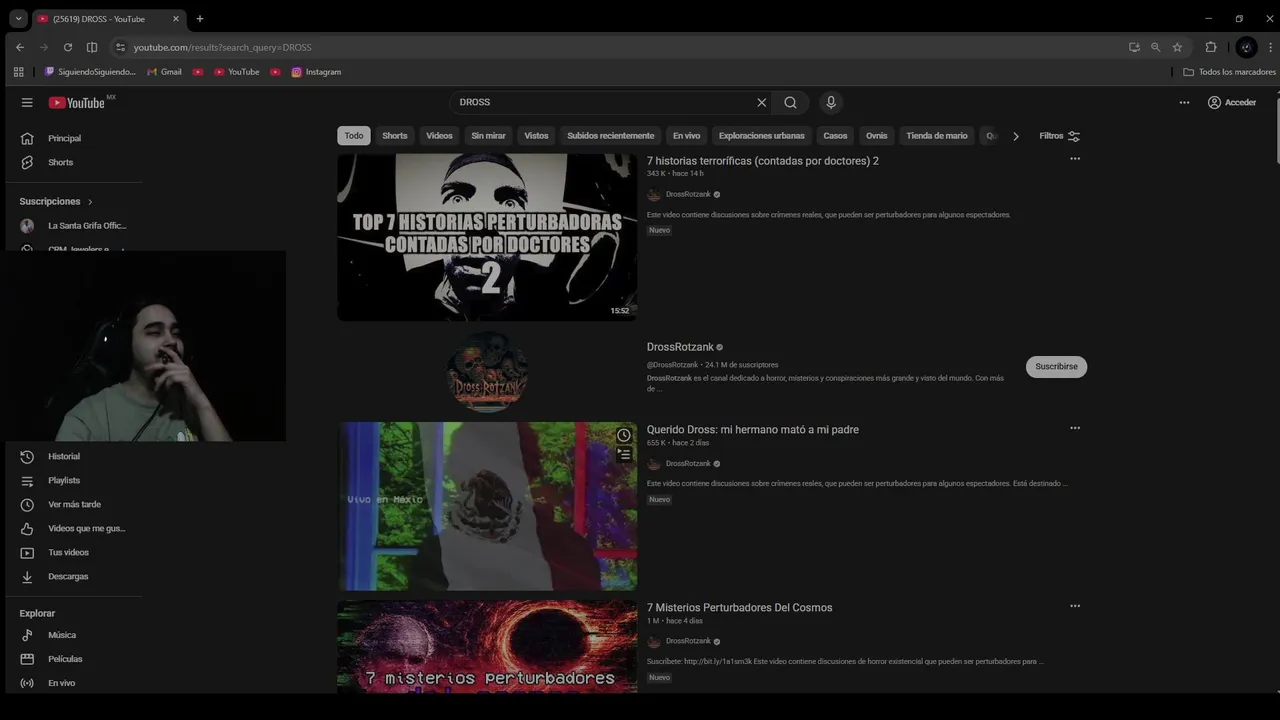Image resolution: width=1280 pixels, height=720 pixels.
Task: Play the Top 7 Historias Perturbadoras thumbnail
Action: coord(487,237)
